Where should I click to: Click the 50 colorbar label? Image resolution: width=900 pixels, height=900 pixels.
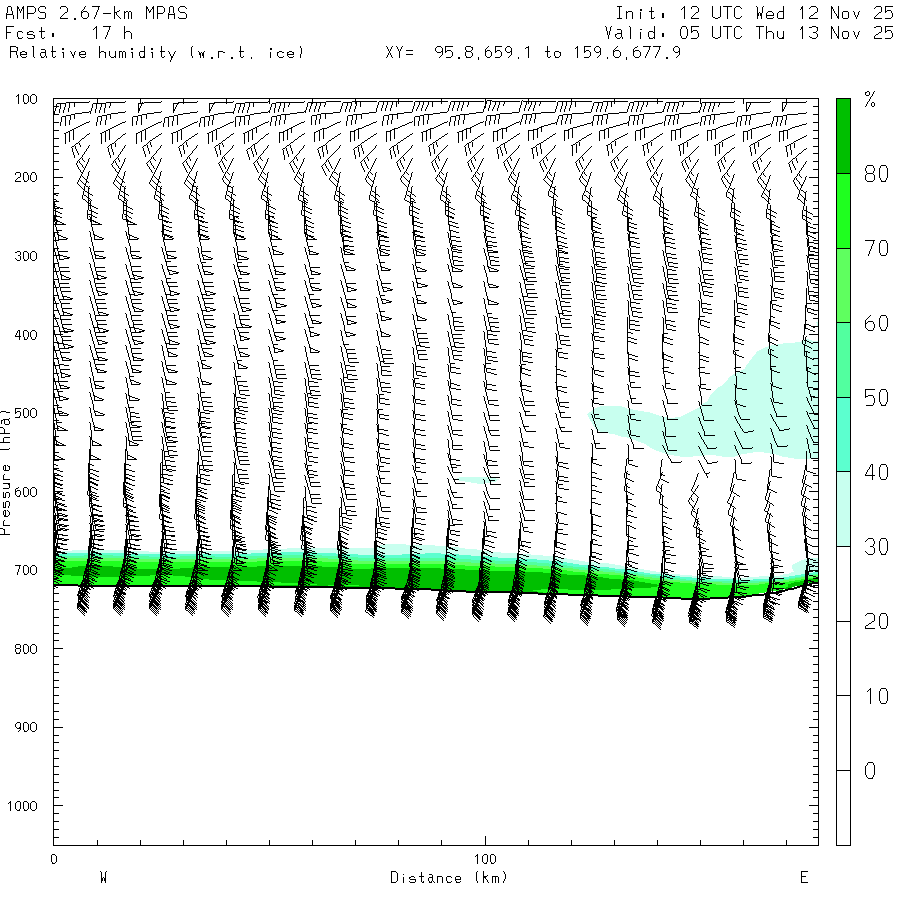[876, 398]
